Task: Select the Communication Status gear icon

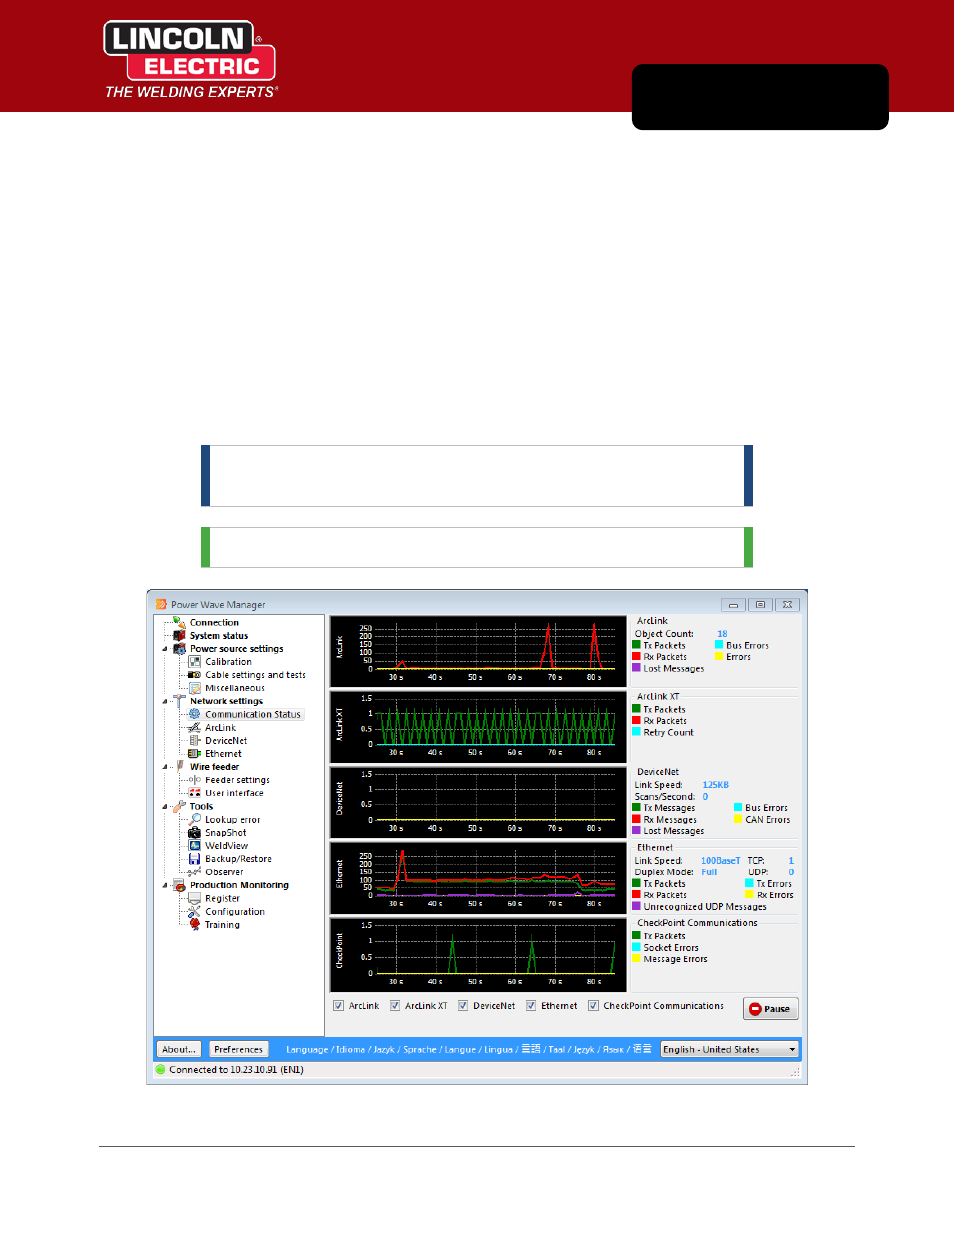Action: (x=195, y=714)
